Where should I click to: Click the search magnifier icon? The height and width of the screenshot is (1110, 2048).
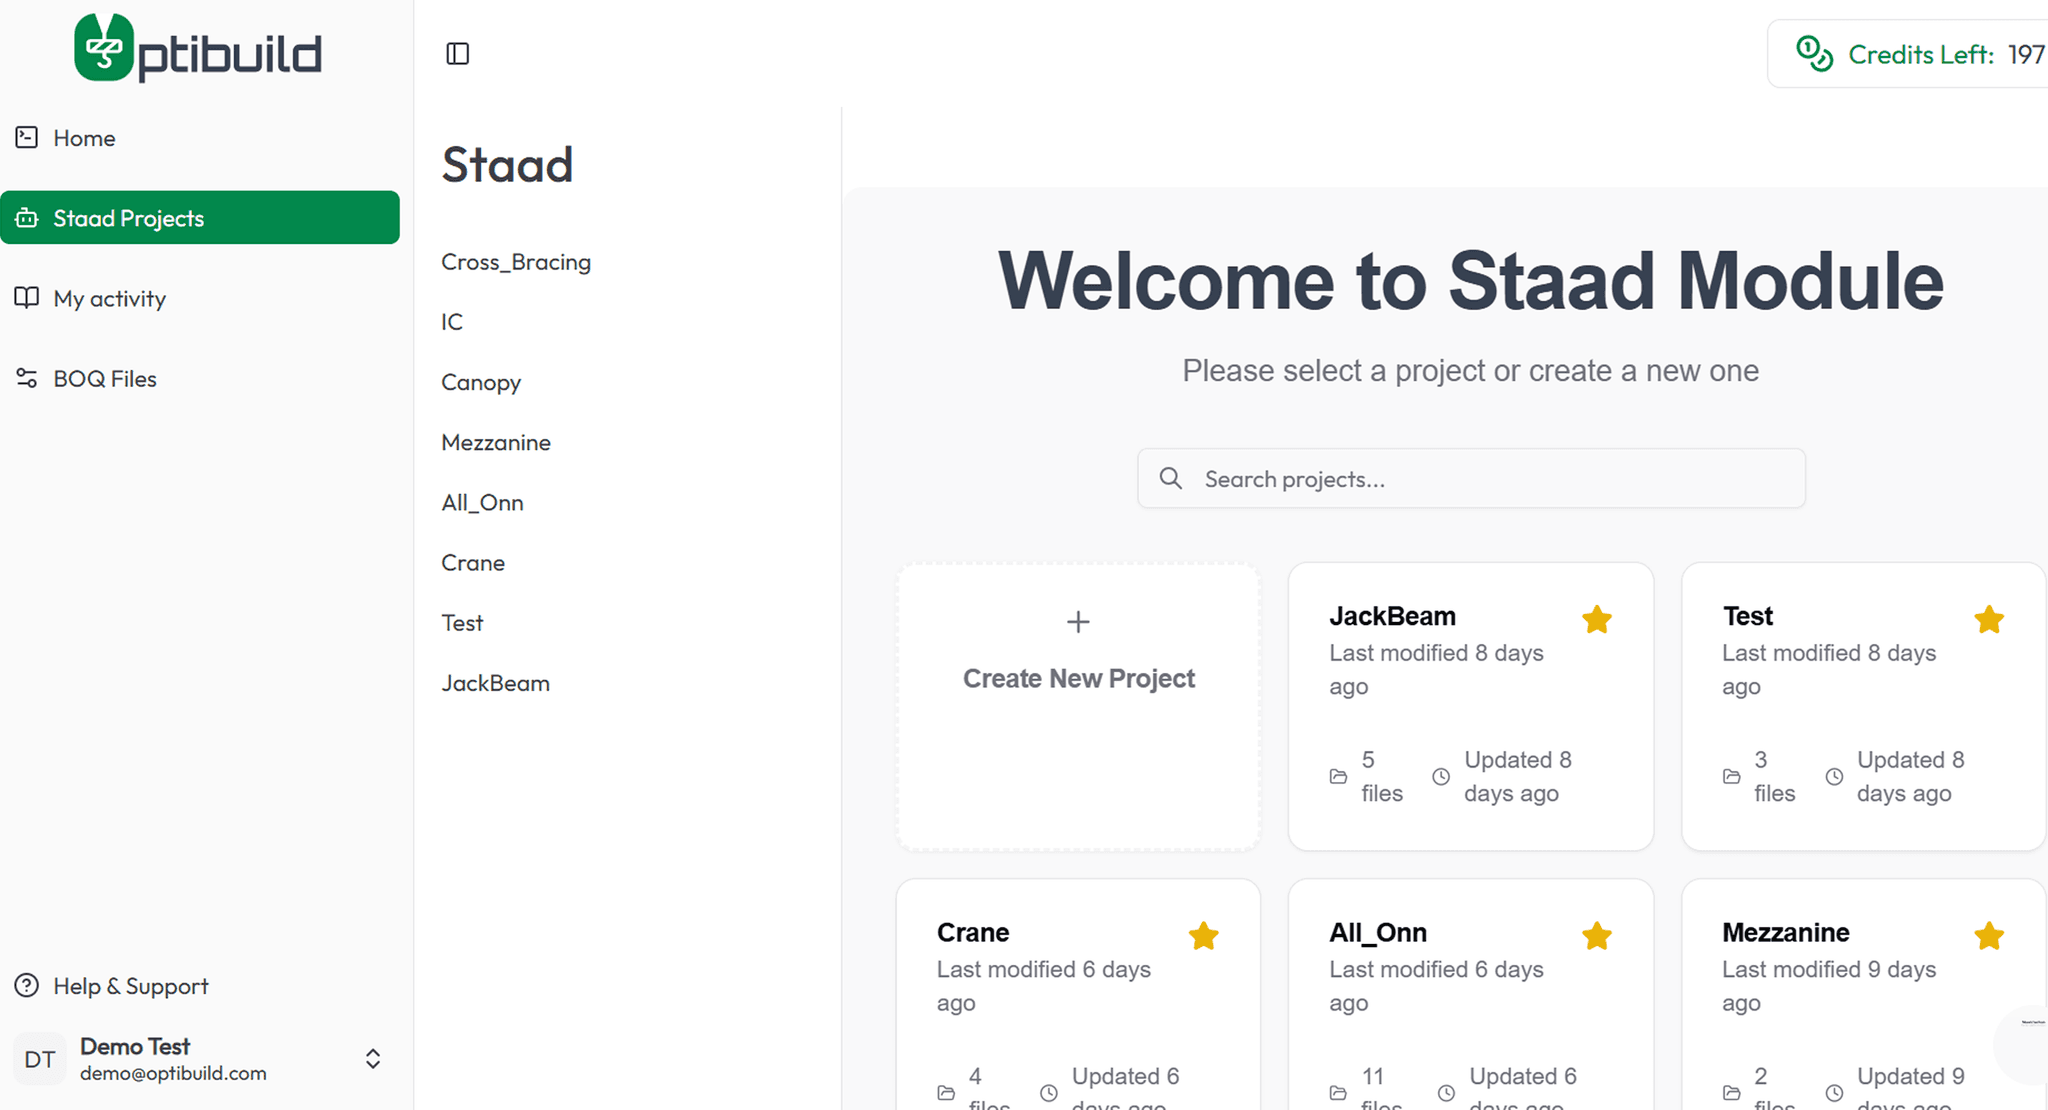pyautogui.click(x=1171, y=479)
